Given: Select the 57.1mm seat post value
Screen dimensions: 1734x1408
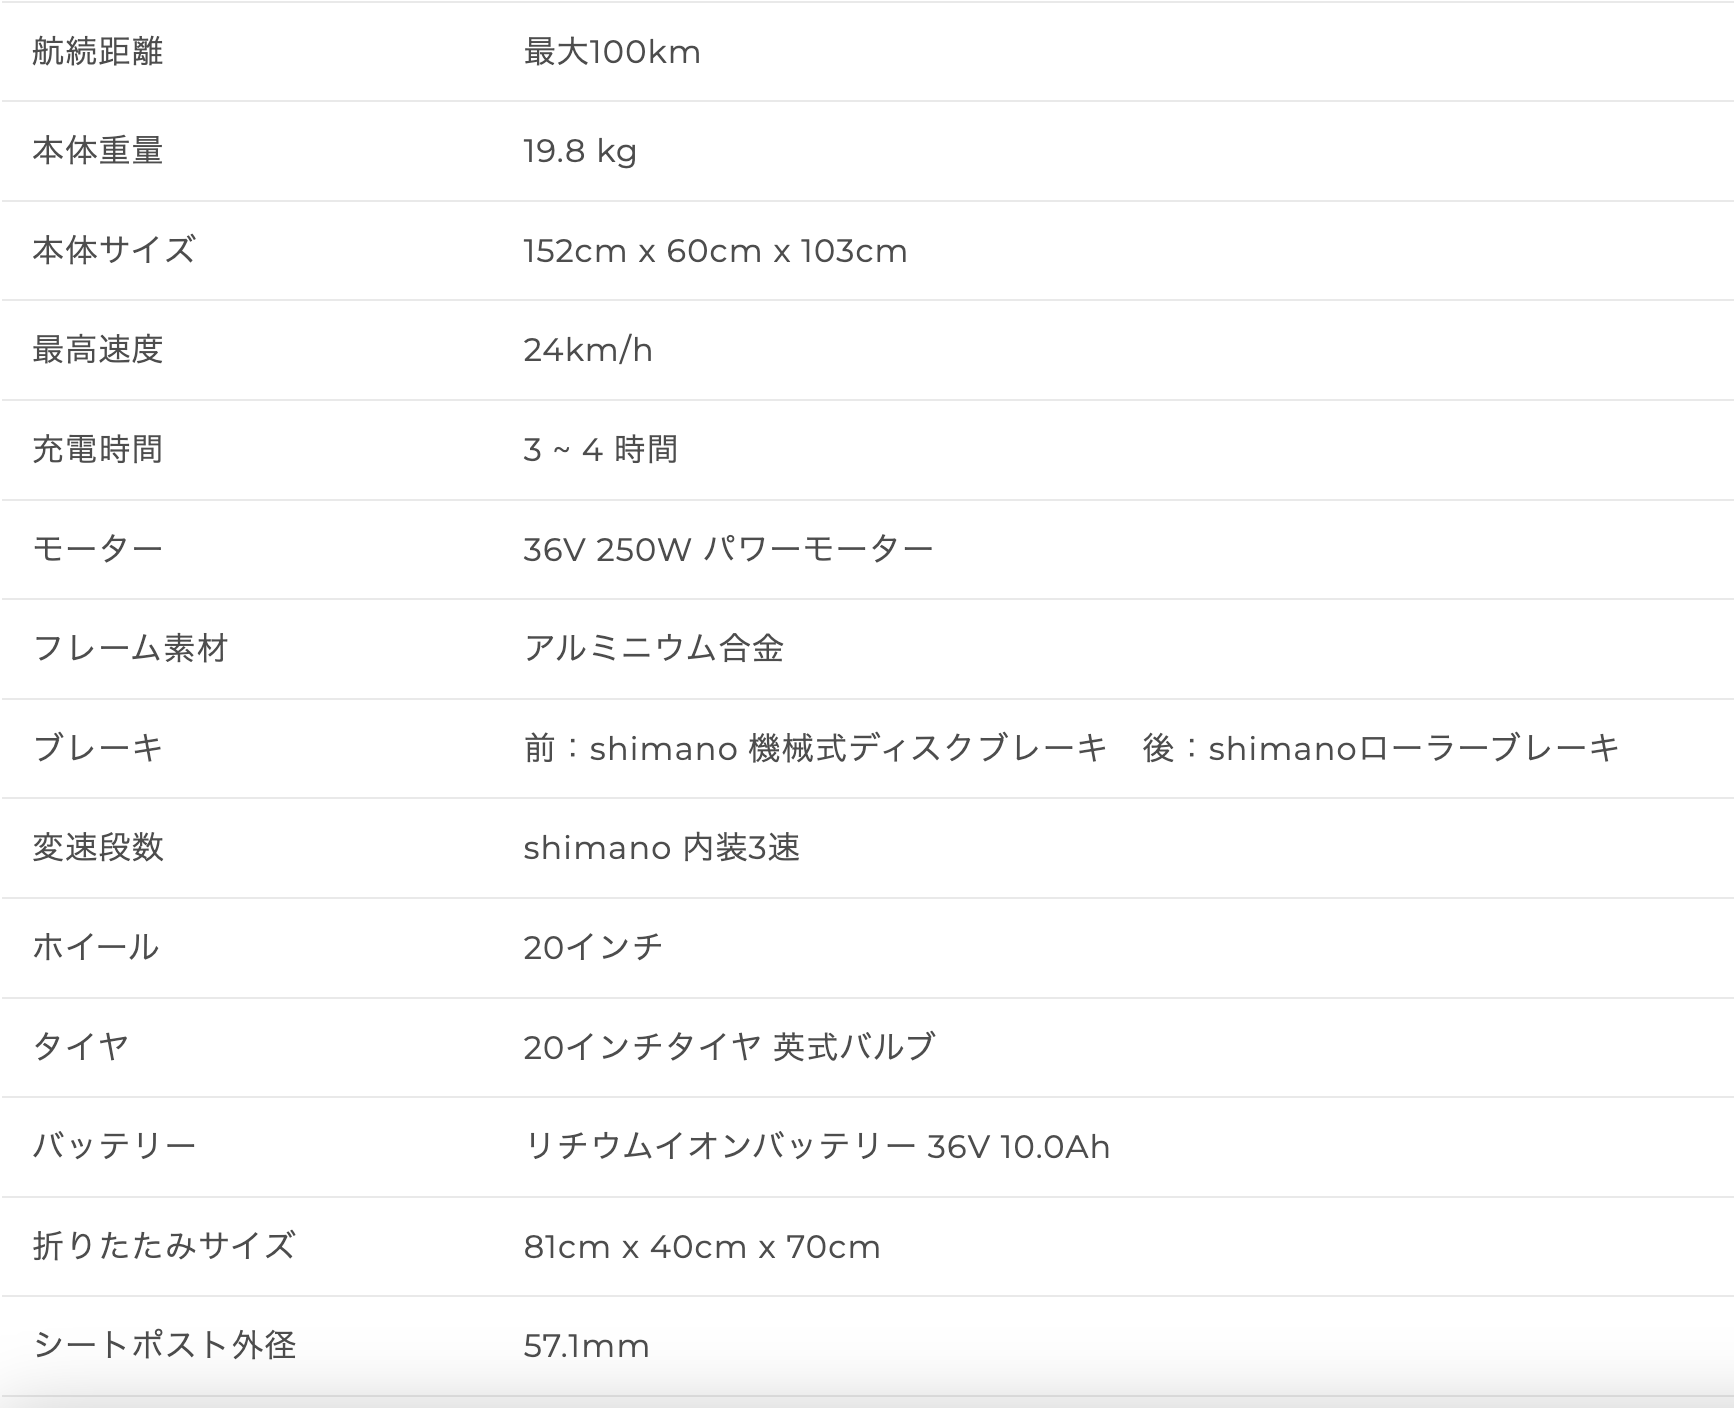Looking at the screenshot, I should [586, 1345].
